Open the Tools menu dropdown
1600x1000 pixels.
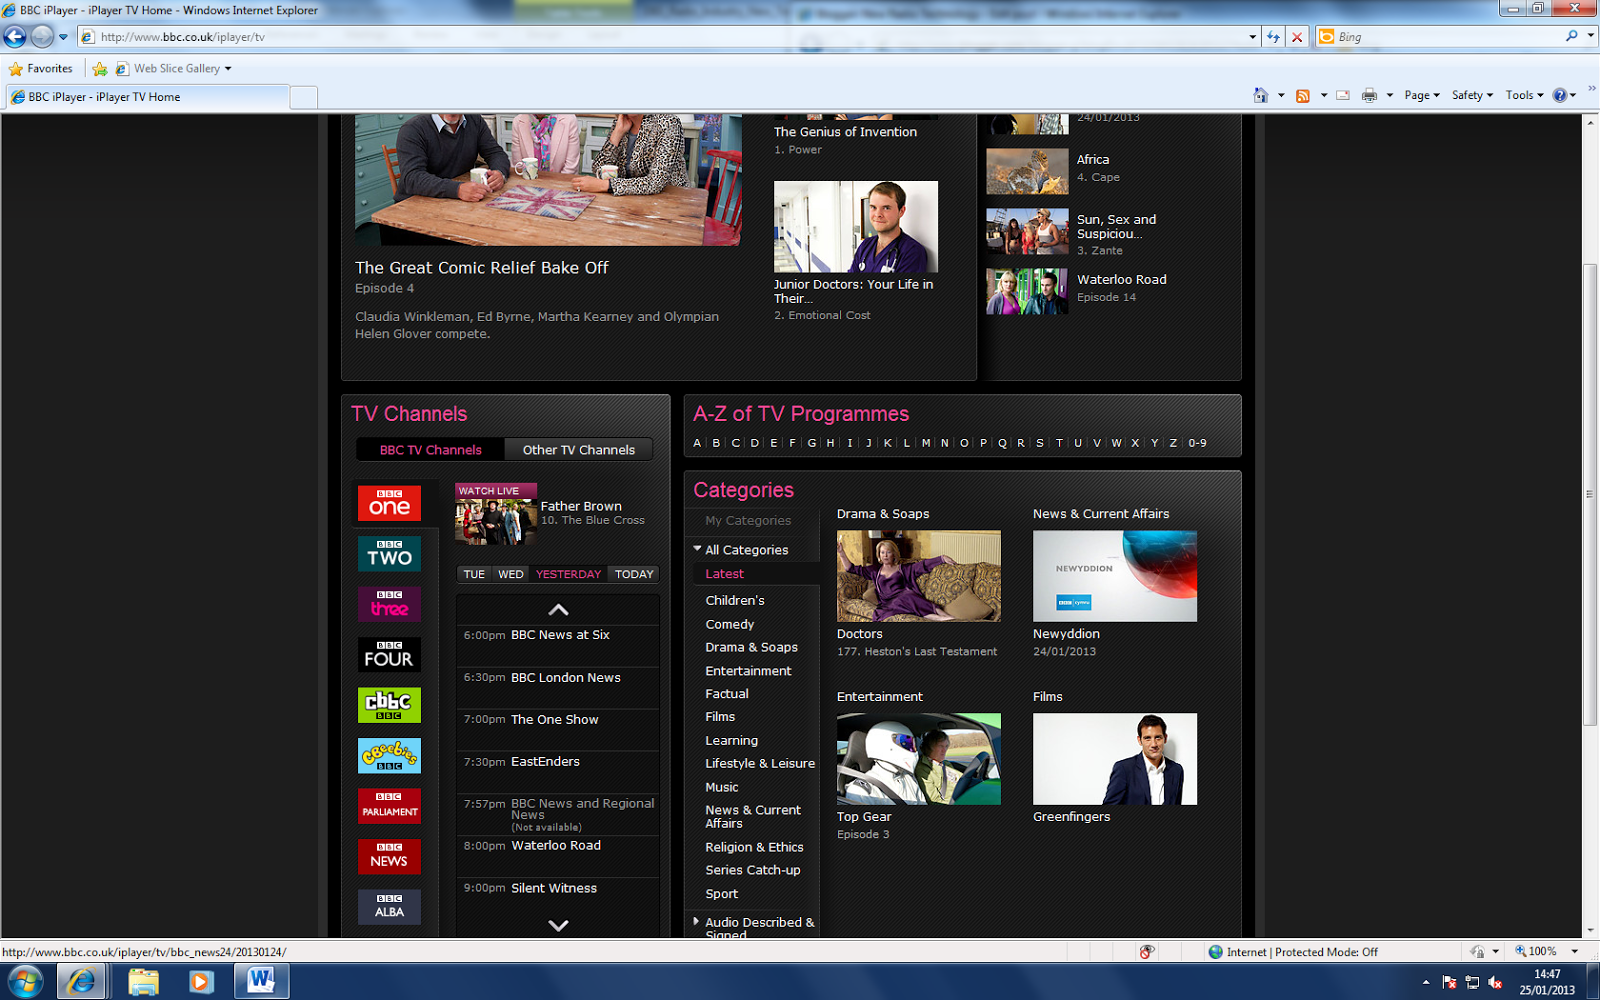pyautogui.click(x=1524, y=95)
